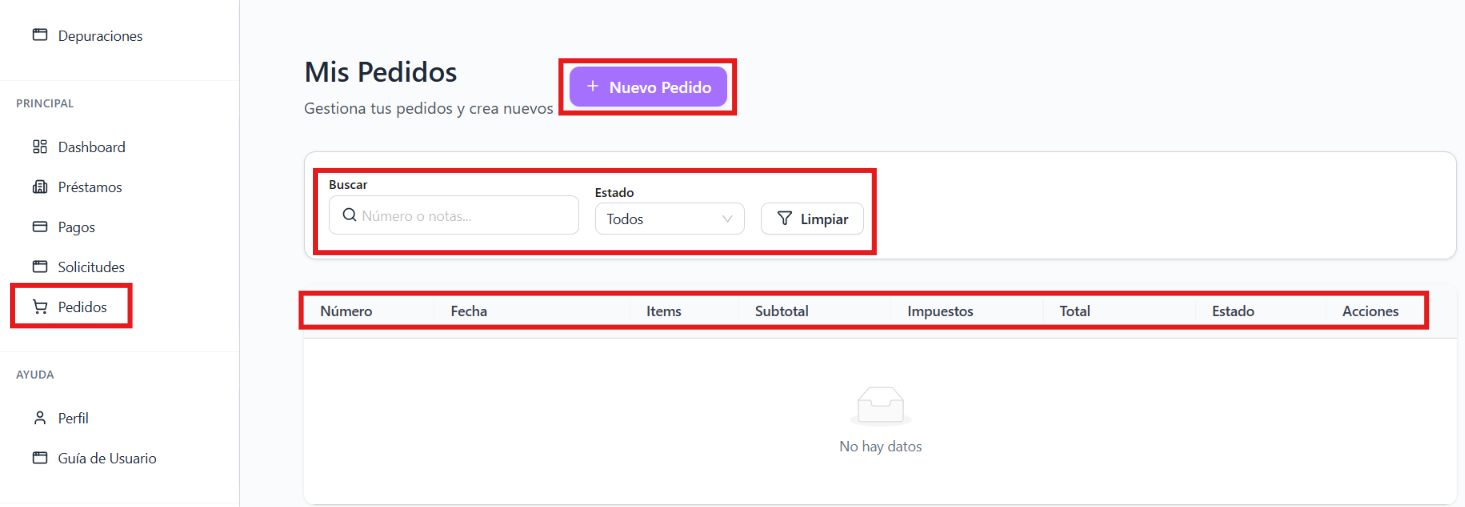Click the Dashboard grid icon
The height and width of the screenshot is (507, 1465).
(40, 147)
